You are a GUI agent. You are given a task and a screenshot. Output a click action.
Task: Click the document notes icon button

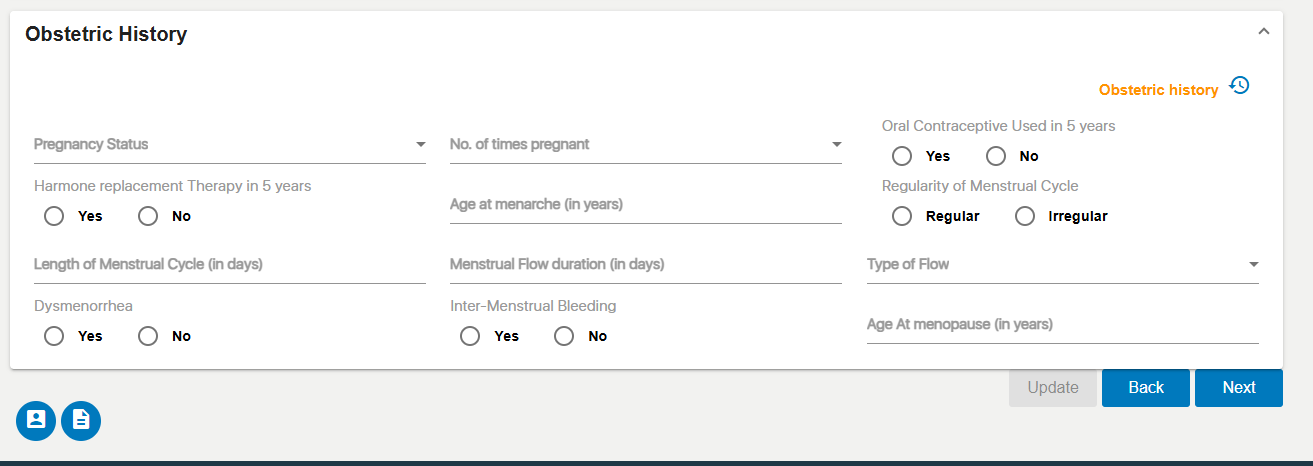(81, 420)
